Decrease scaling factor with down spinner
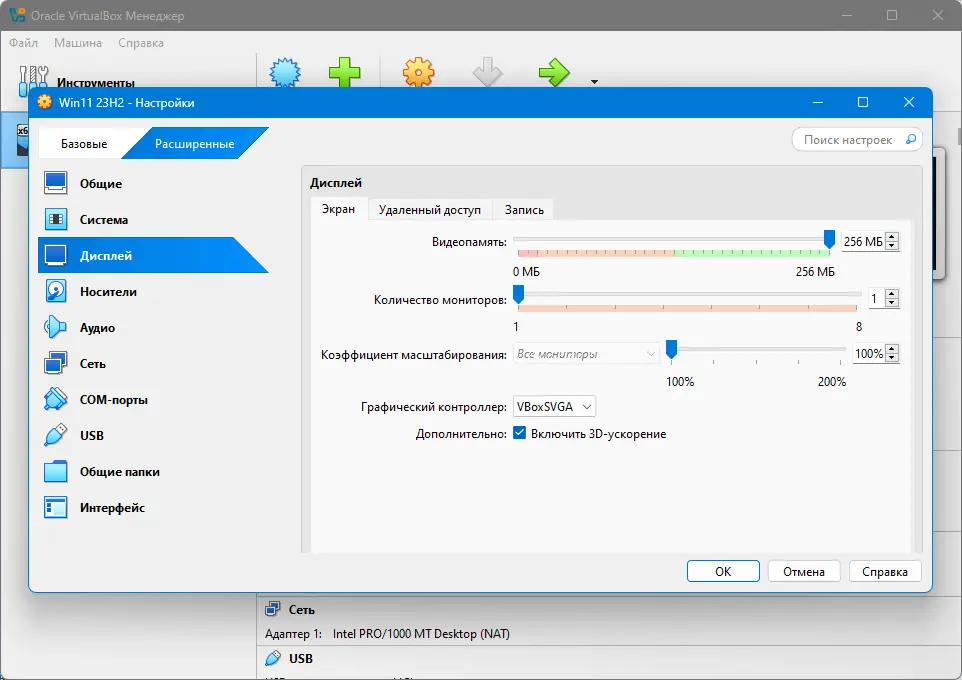 pyautogui.click(x=893, y=358)
